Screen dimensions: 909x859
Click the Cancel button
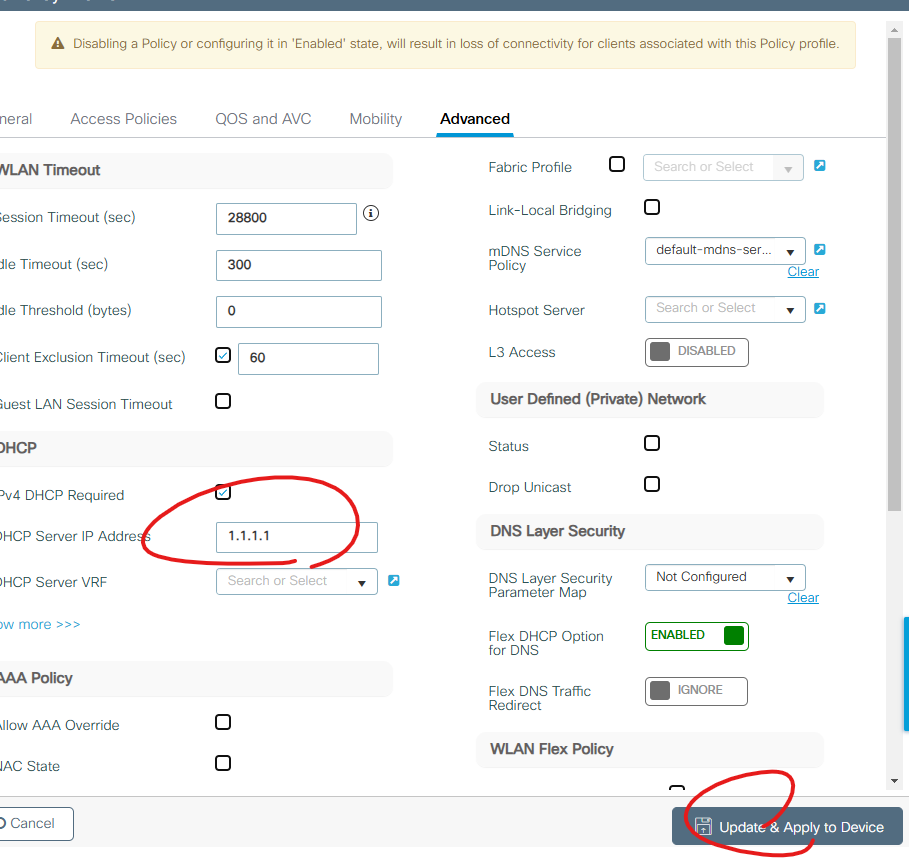[36, 824]
